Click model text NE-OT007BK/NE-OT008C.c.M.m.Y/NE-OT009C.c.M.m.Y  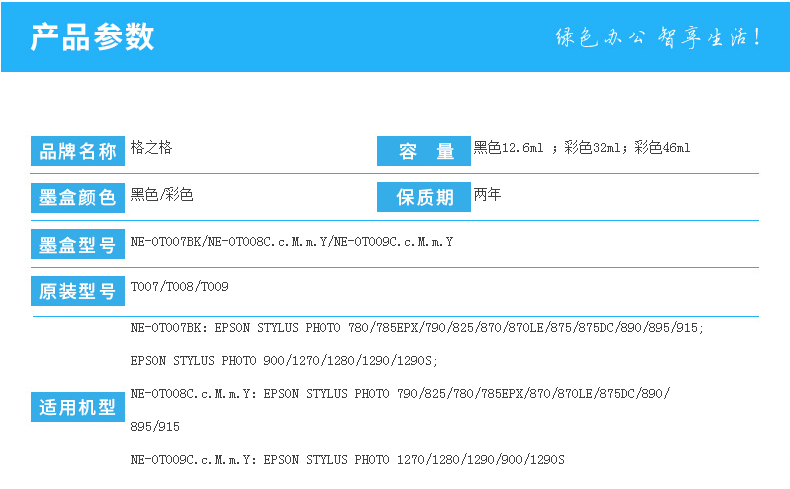point(292,242)
